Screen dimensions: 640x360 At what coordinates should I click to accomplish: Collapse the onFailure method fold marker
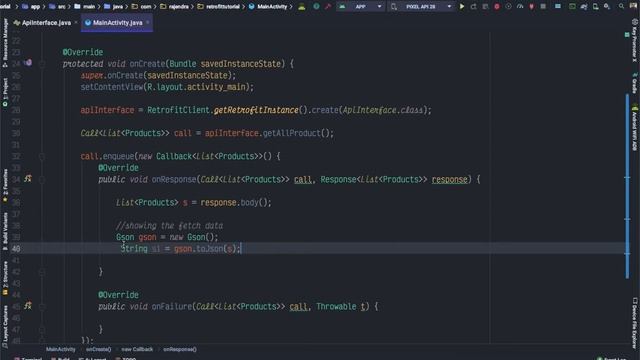[42, 307]
